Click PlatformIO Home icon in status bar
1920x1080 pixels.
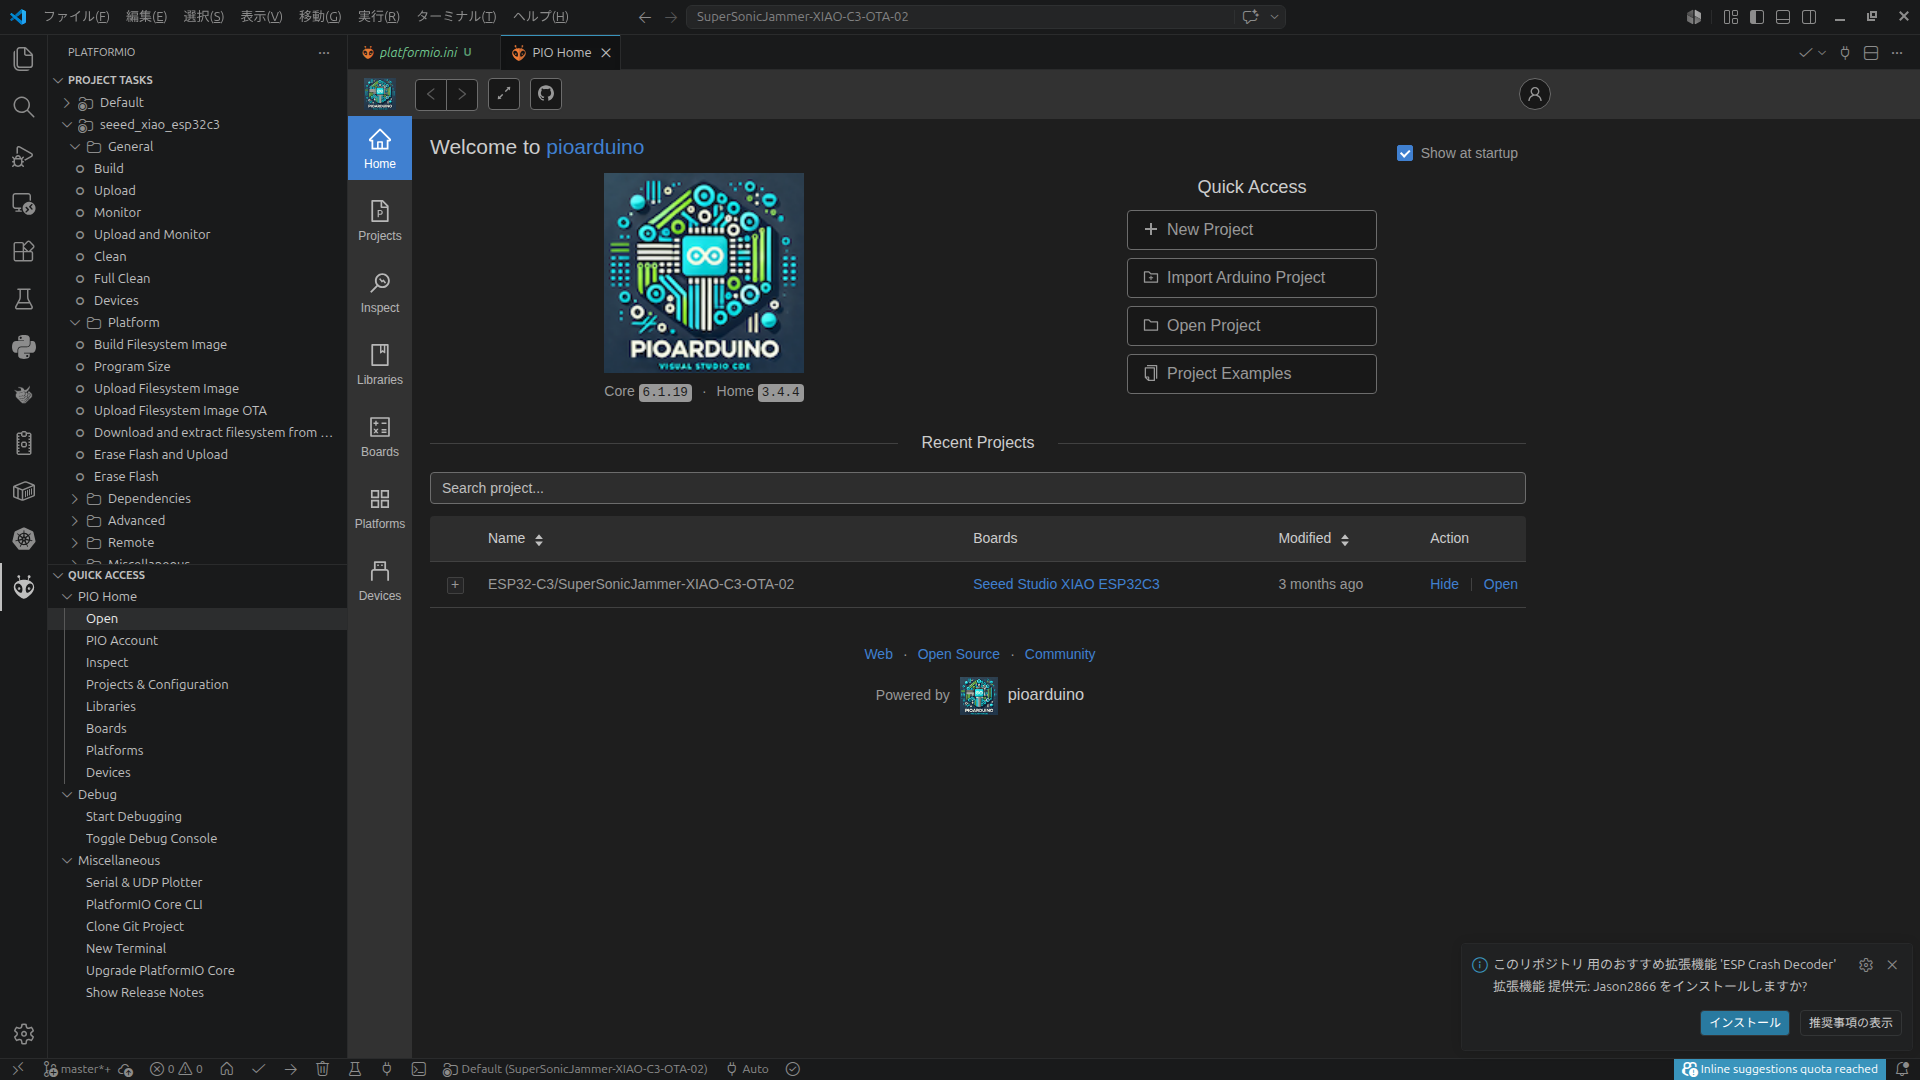click(227, 1069)
